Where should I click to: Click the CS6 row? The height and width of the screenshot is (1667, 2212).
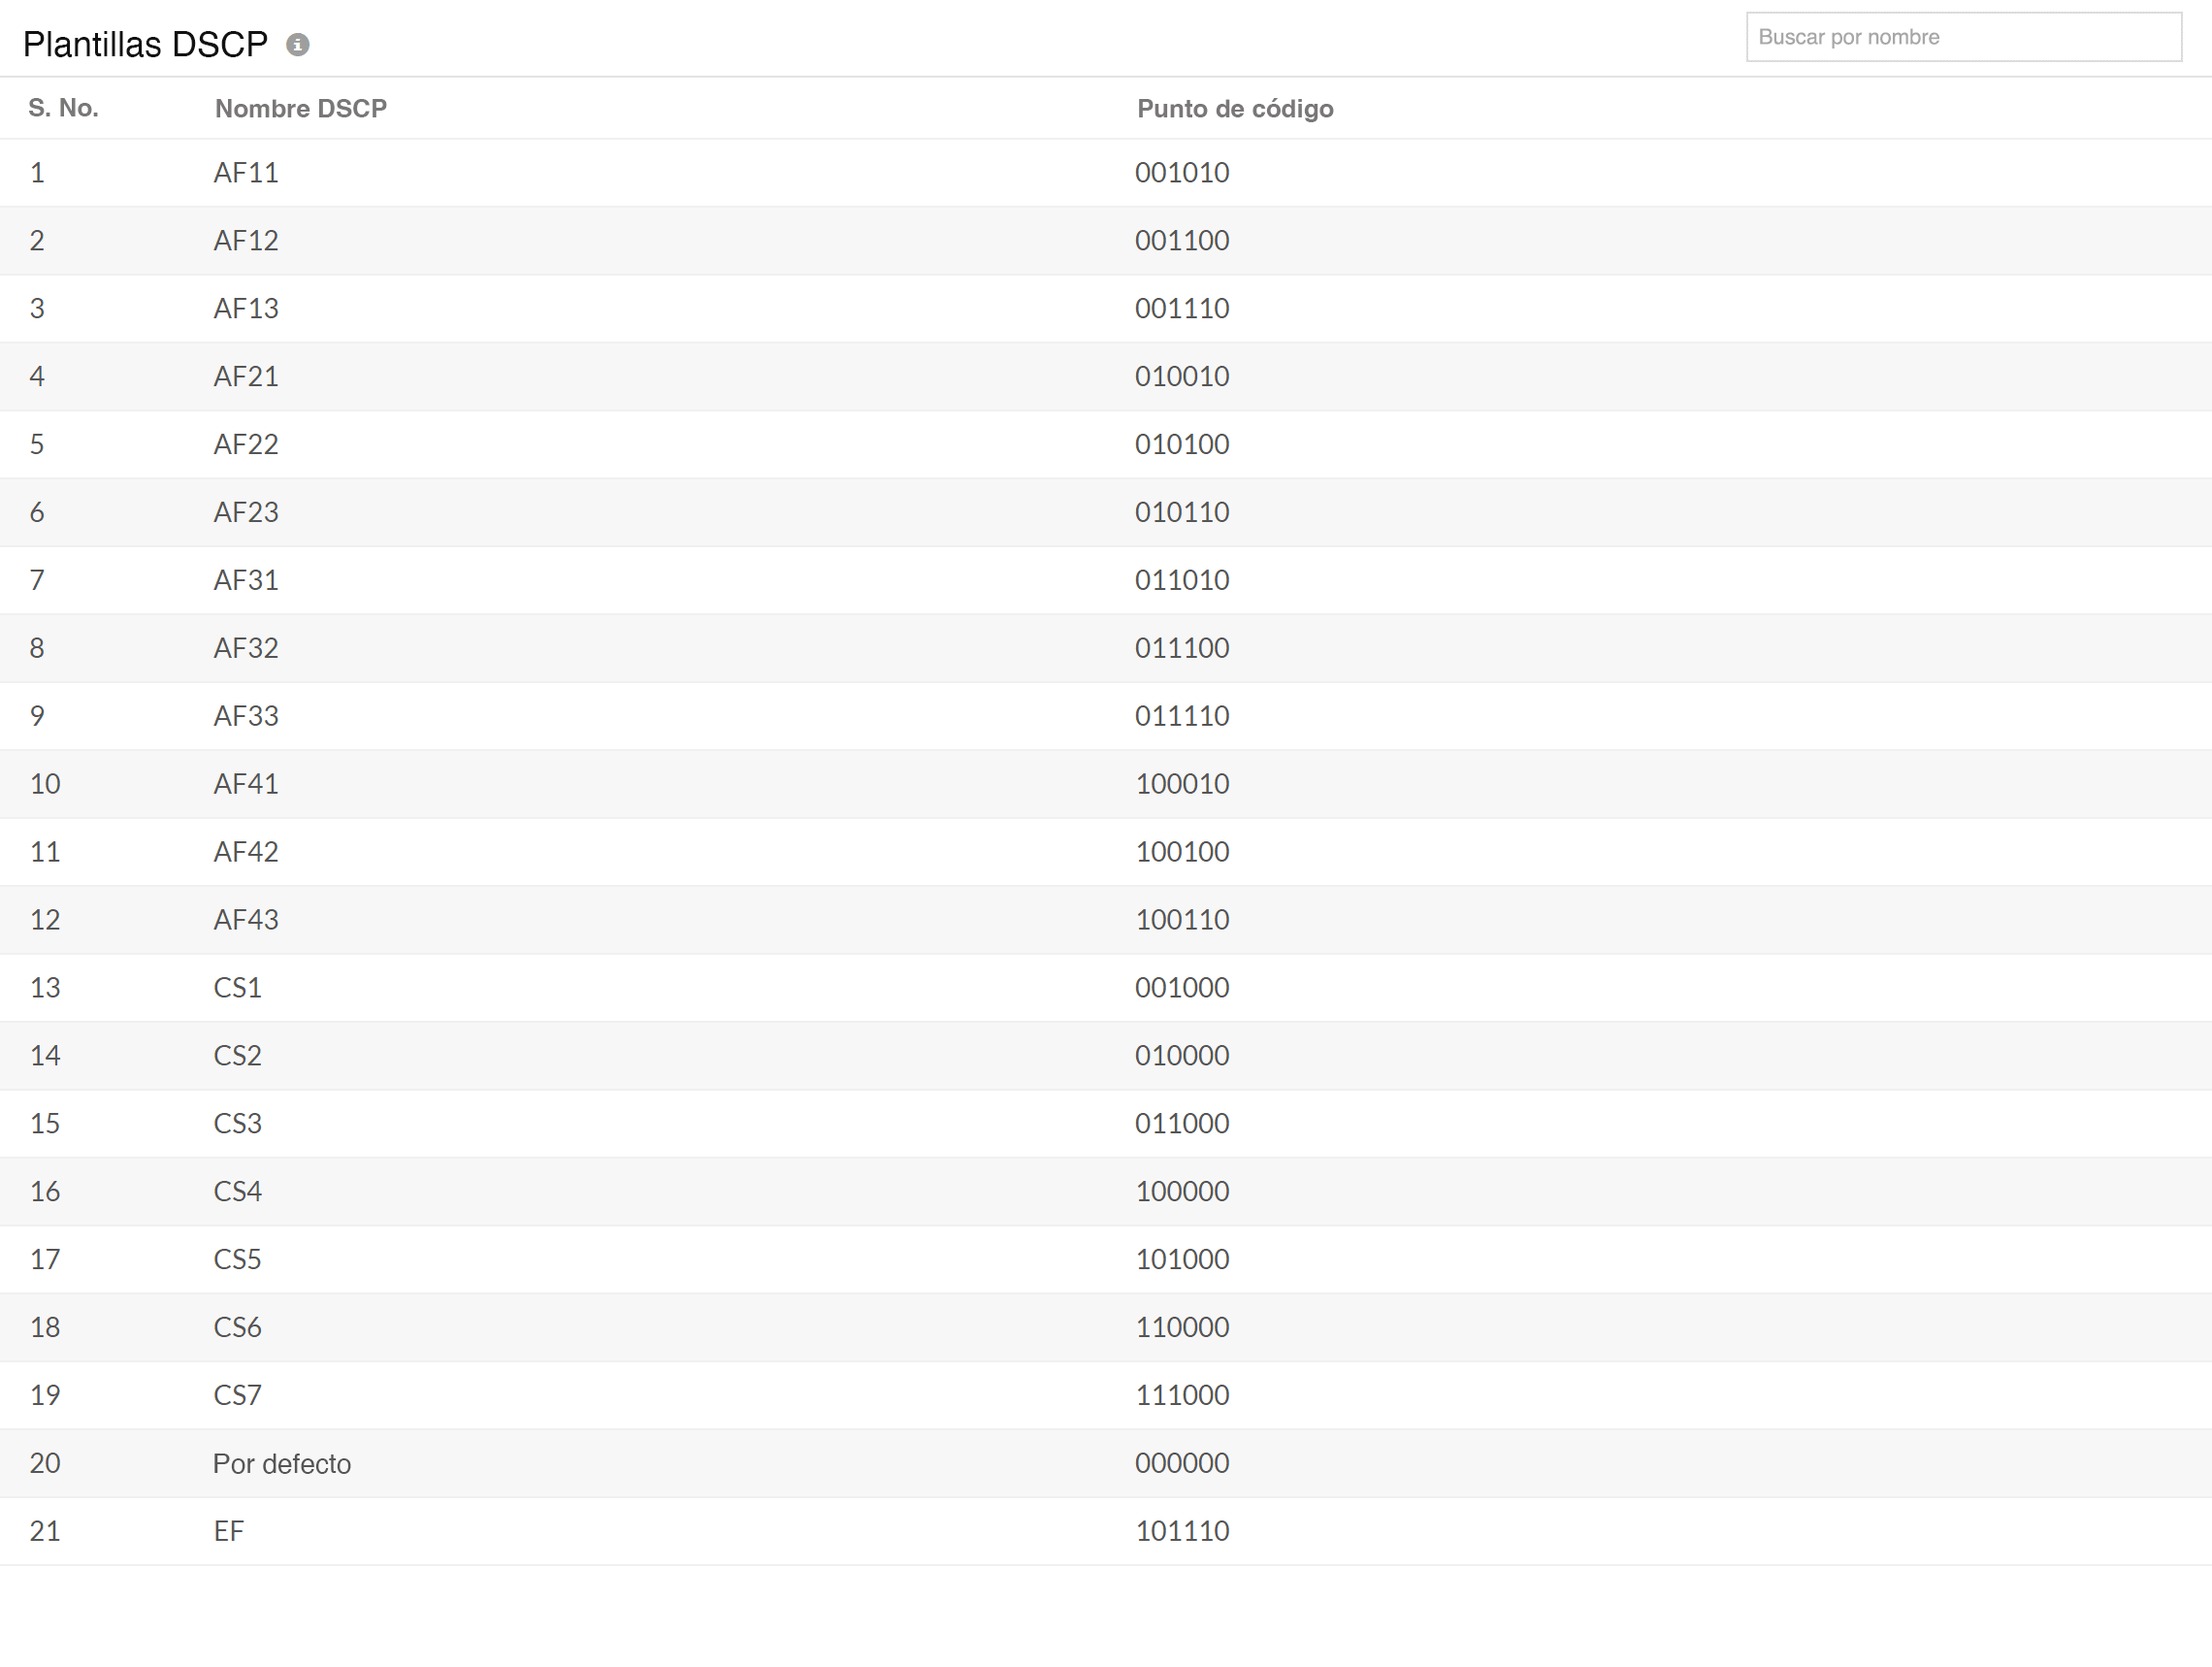(237, 1327)
